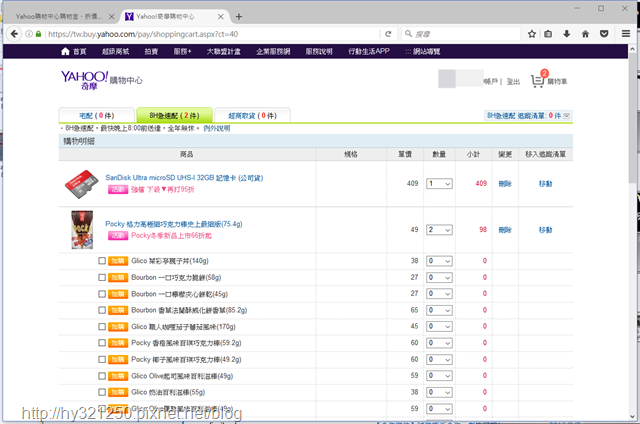This screenshot has width=640, height=424.
Task: Open the SanDisk quantity dropdown
Action: click(439, 184)
